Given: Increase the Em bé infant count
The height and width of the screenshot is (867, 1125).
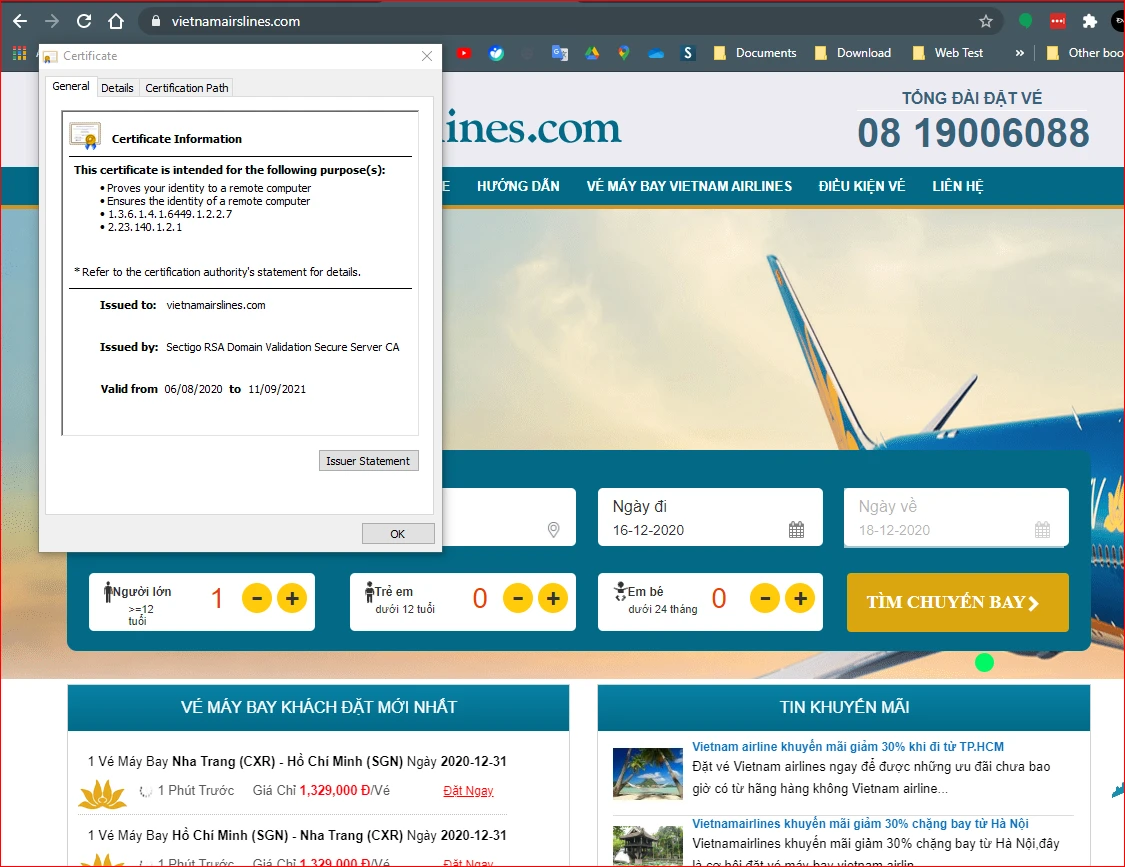Looking at the screenshot, I should click(800, 598).
